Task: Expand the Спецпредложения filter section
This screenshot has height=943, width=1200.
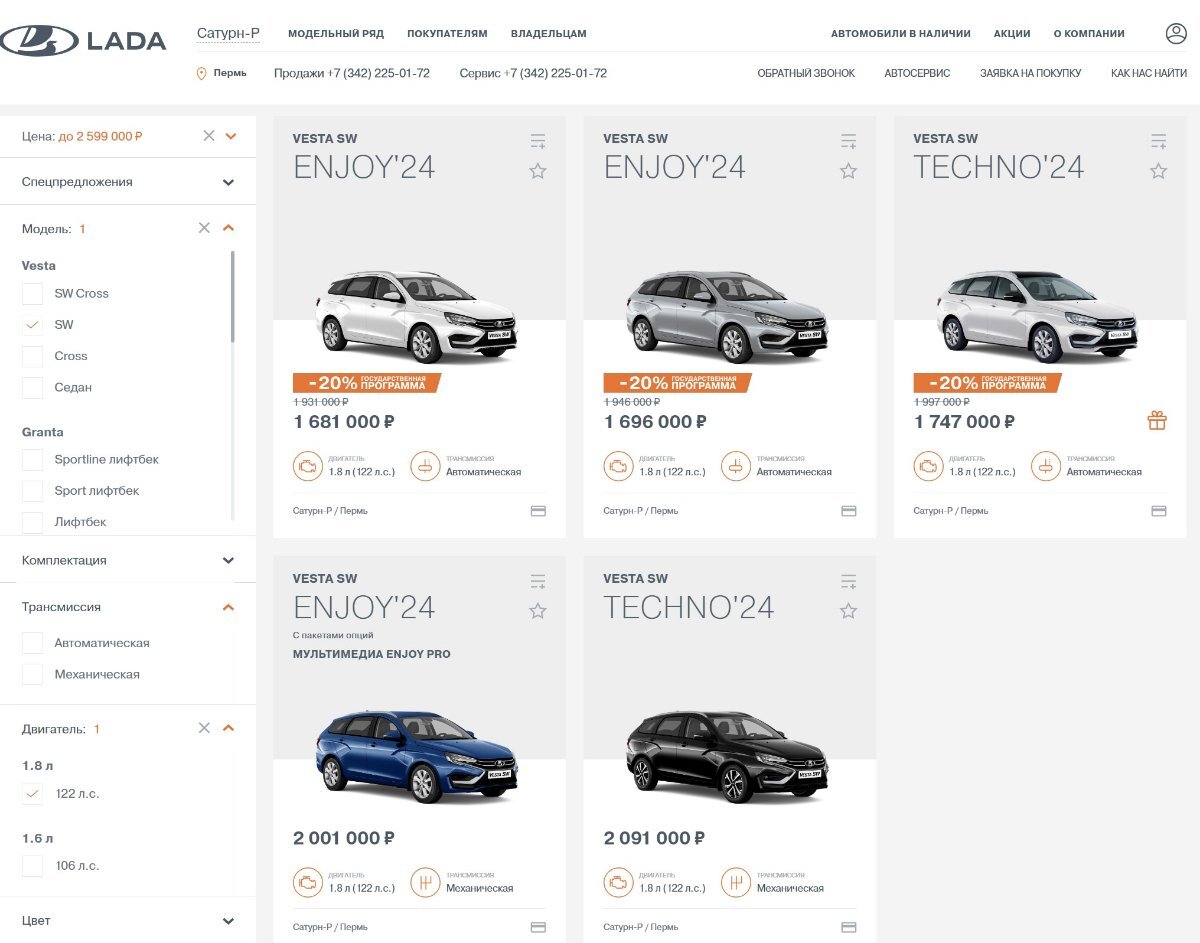Action: [228, 182]
